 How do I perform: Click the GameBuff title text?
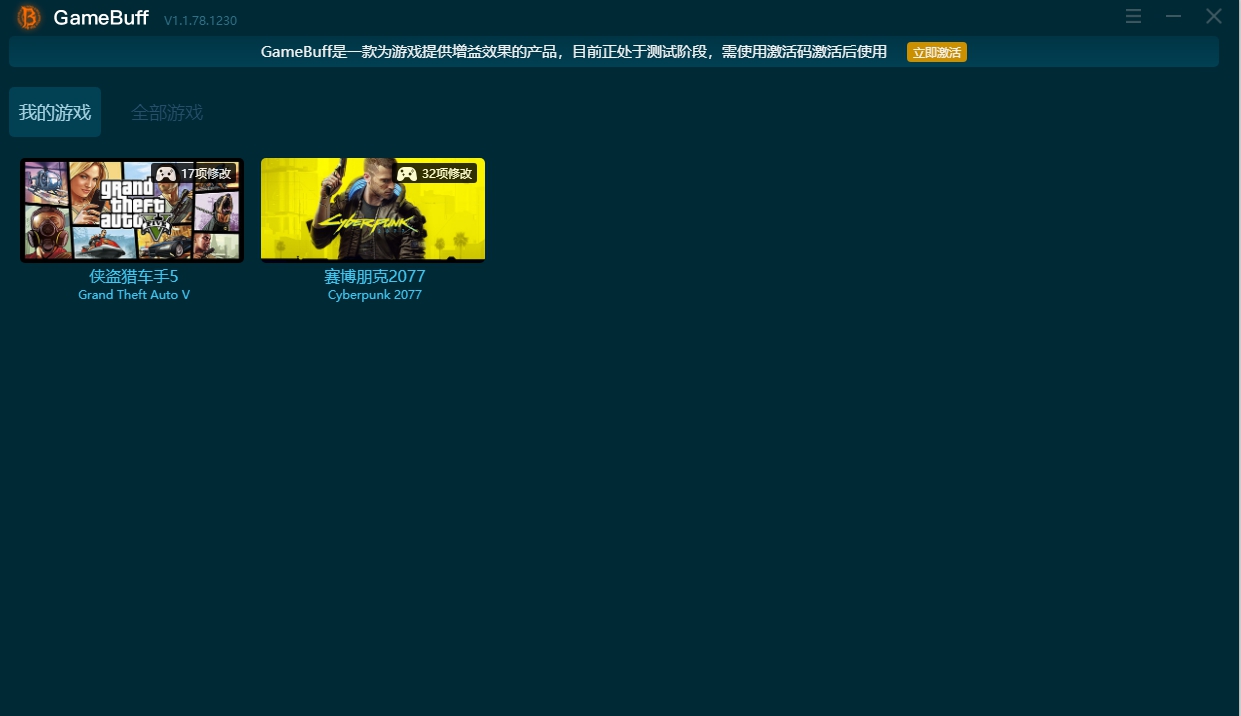pos(100,17)
